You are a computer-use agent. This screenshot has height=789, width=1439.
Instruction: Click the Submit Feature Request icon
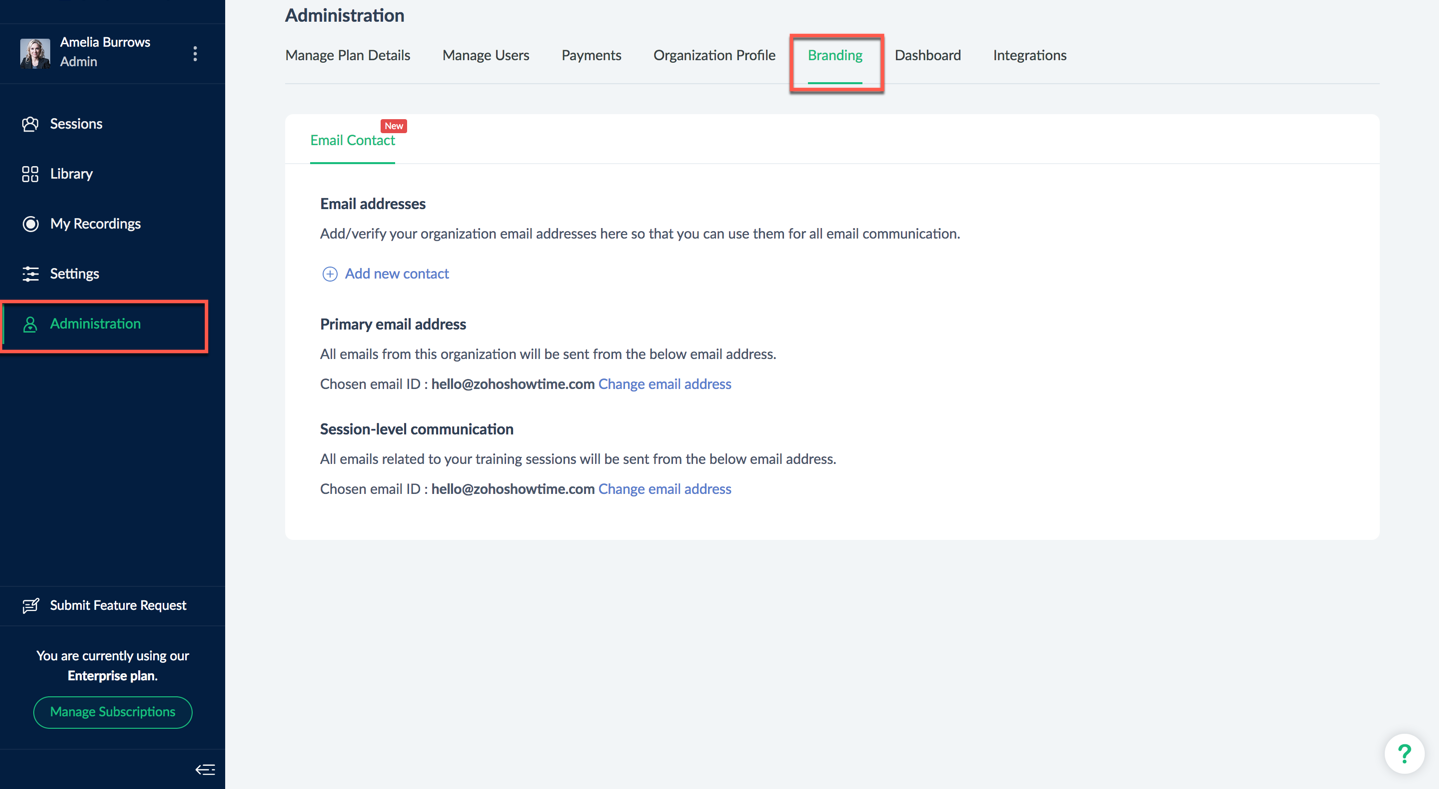click(31, 605)
